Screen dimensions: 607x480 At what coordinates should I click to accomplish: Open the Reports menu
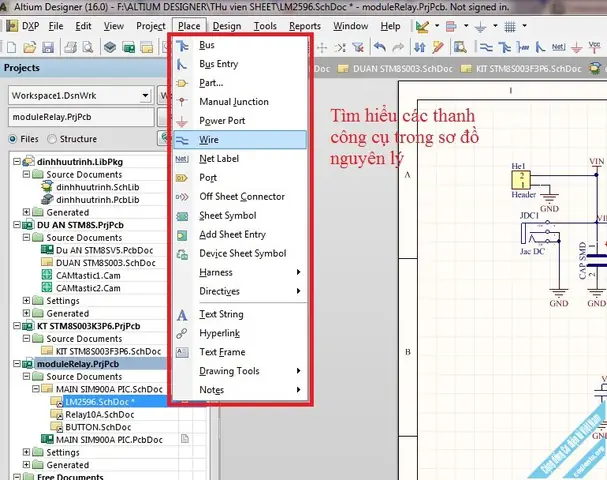(305, 26)
